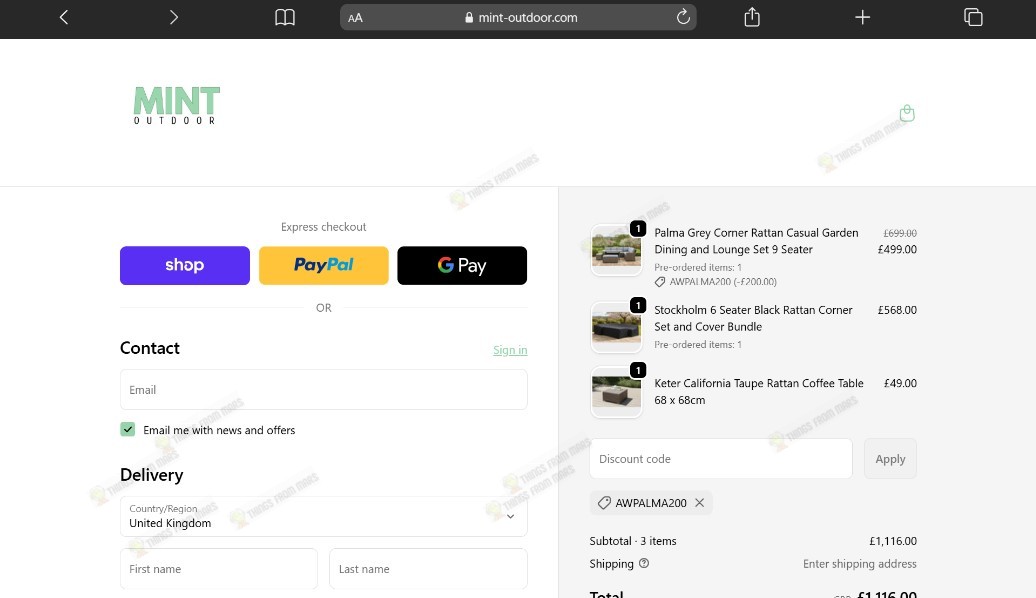Click the Stockholm 6 Seater bundle thumbnail

point(616,327)
